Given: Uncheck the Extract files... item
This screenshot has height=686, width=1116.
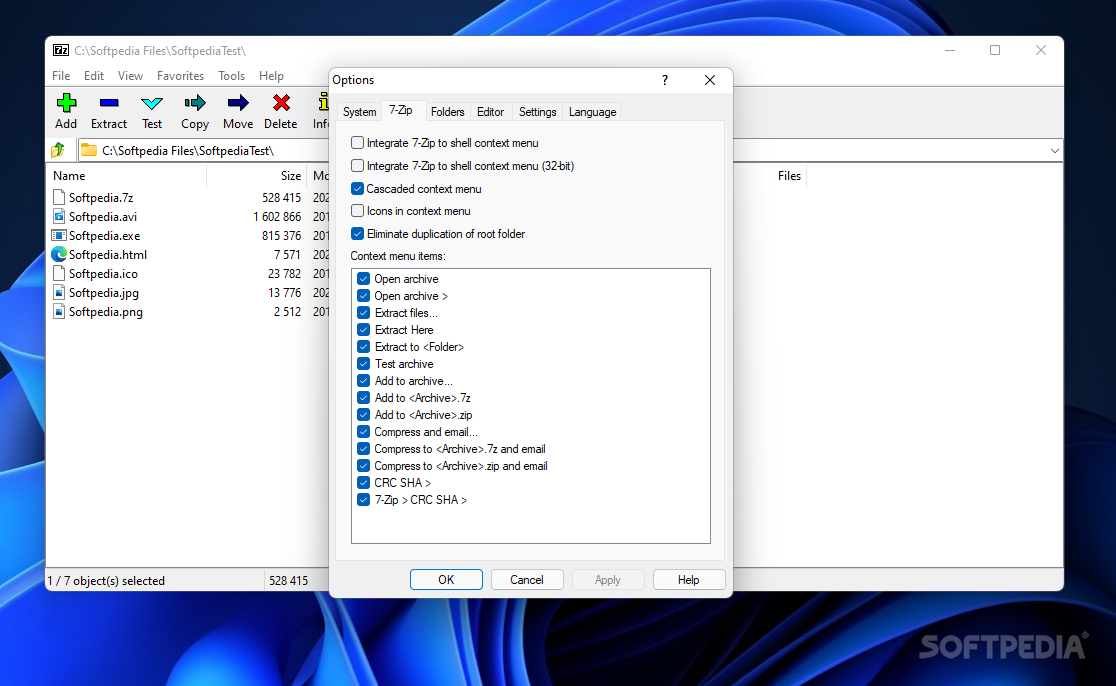Looking at the screenshot, I should pyautogui.click(x=364, y=313).
